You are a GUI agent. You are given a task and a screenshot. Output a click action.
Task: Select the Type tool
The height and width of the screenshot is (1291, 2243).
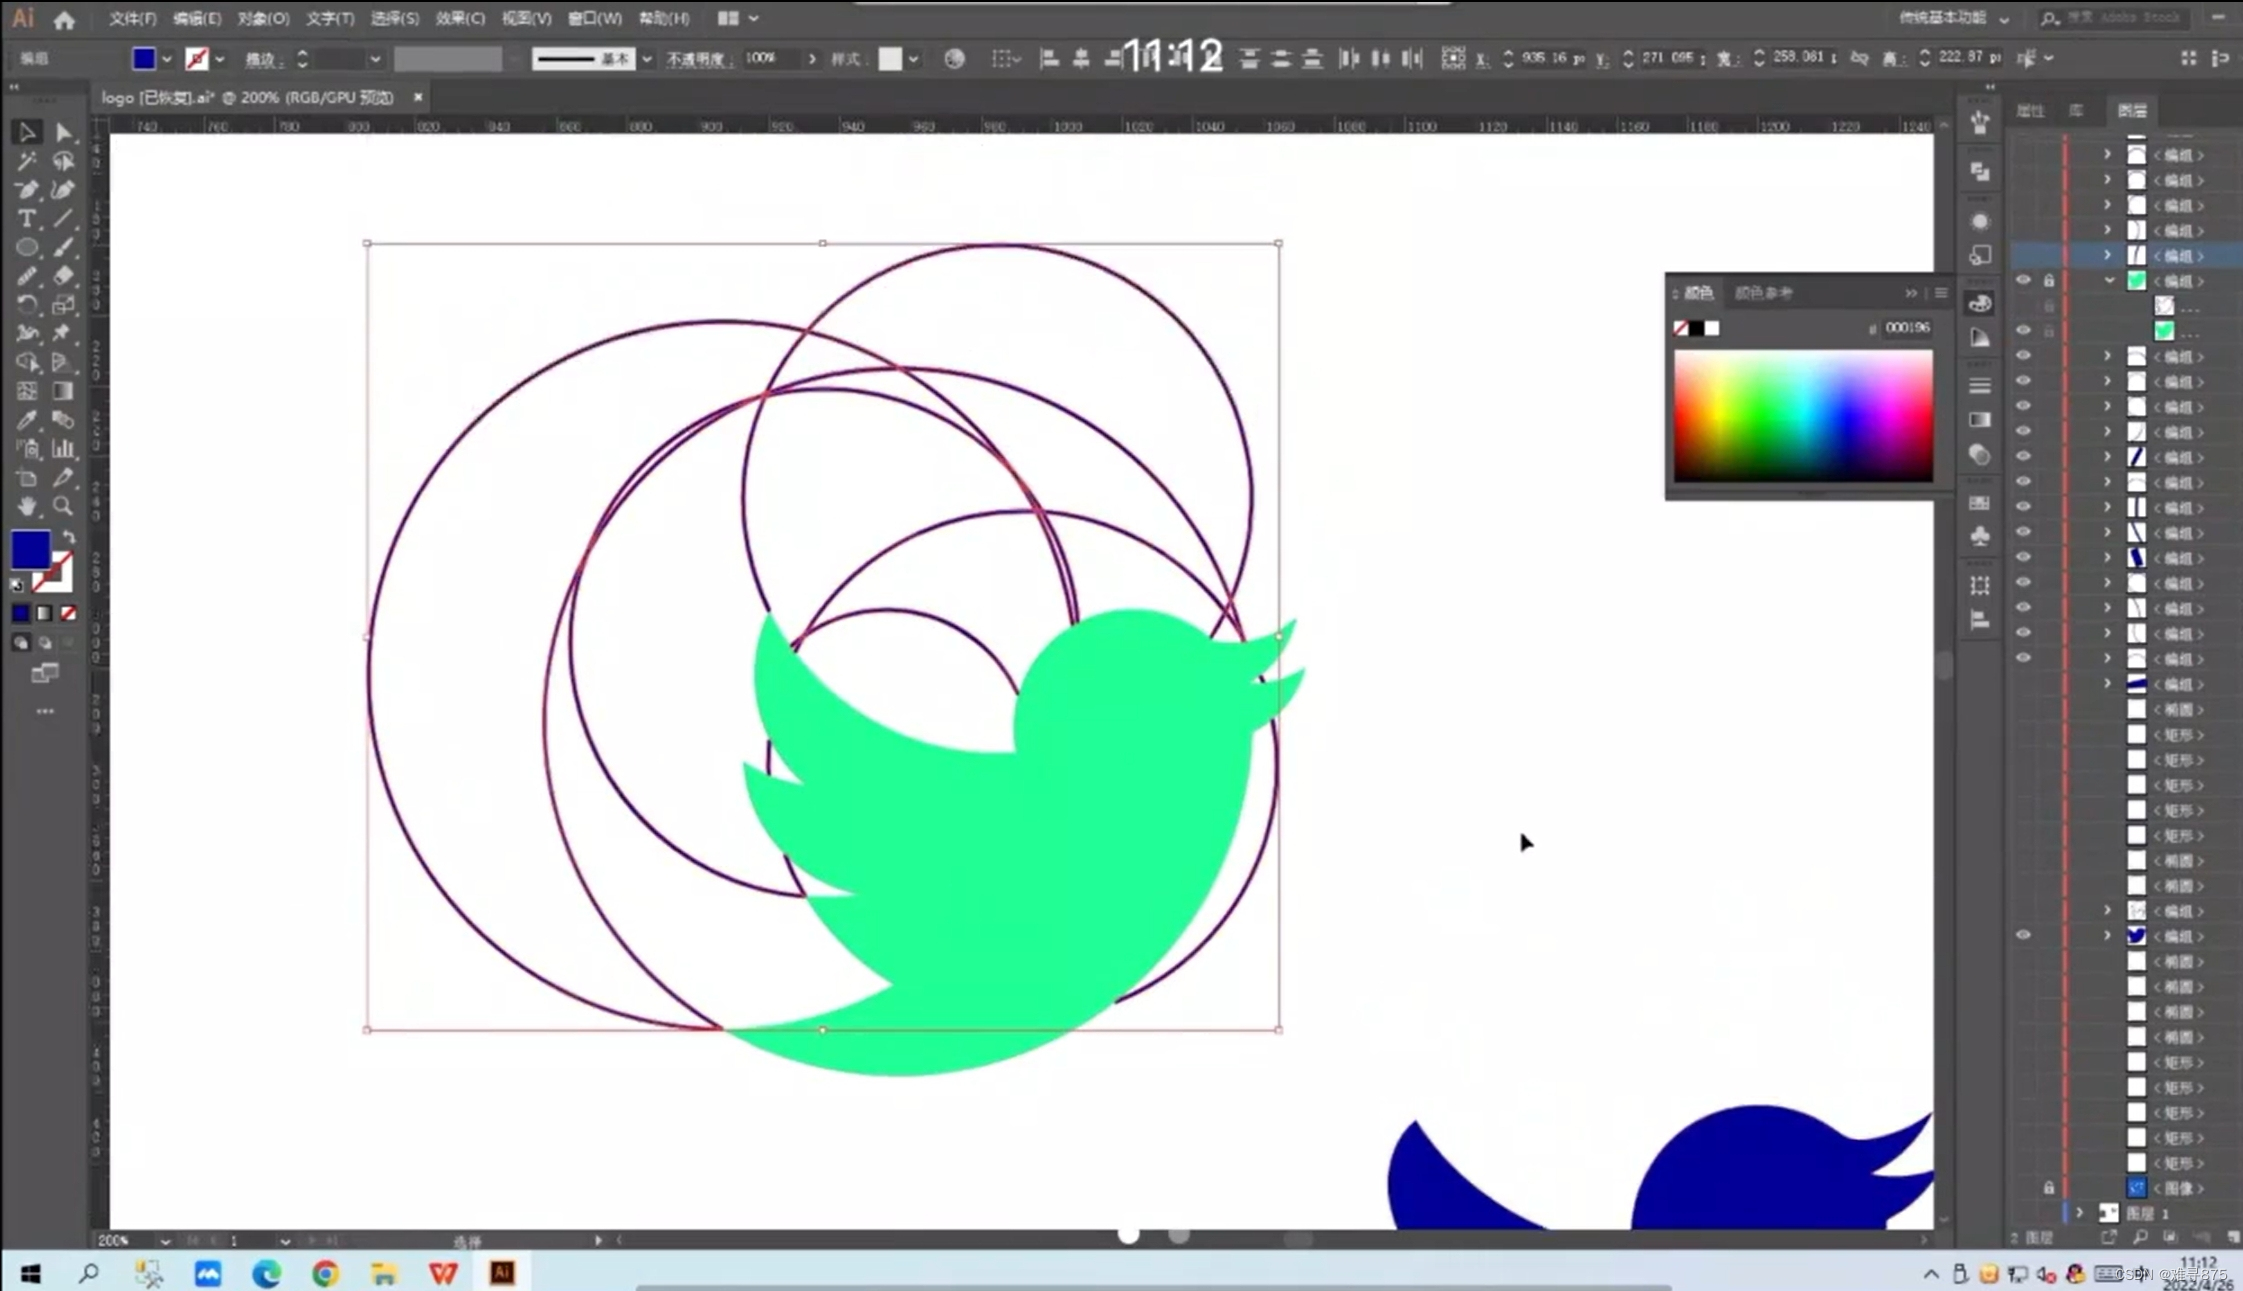27,219
